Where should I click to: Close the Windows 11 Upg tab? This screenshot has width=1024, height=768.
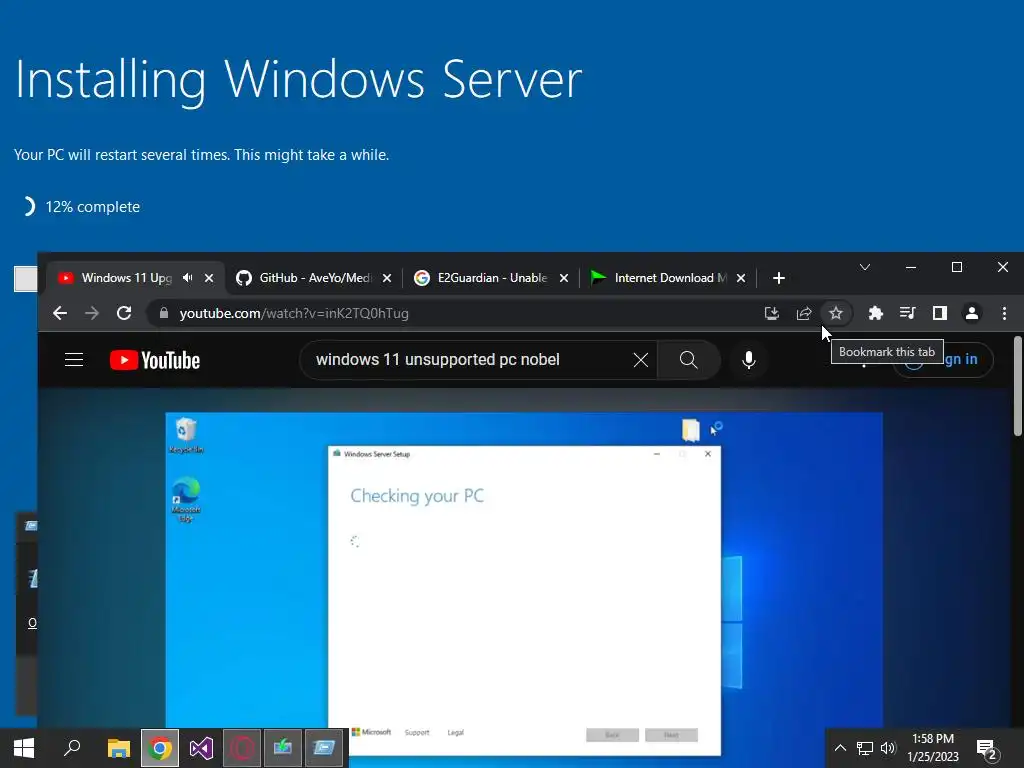[x=209, y=278]
